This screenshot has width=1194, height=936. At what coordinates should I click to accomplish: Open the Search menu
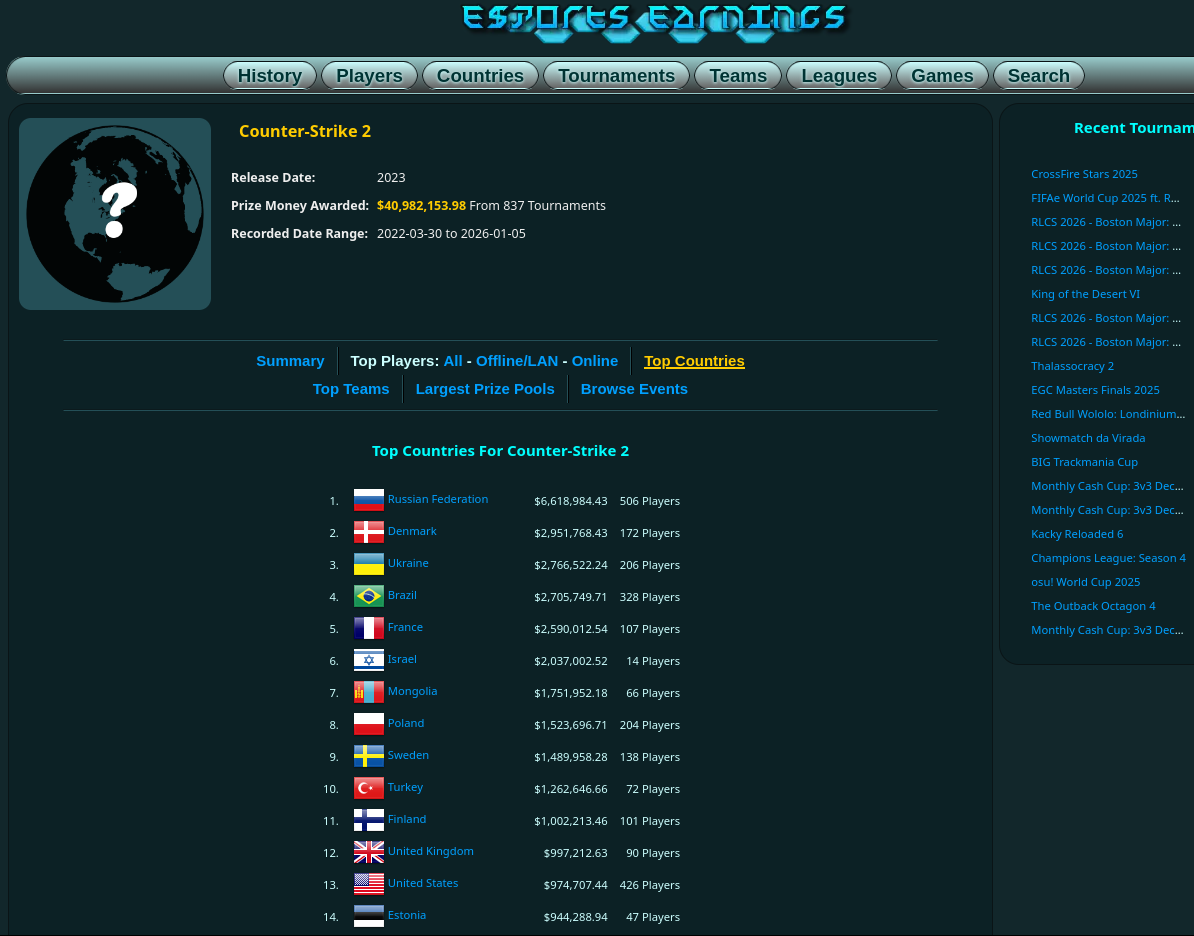tap(1039, 75)
